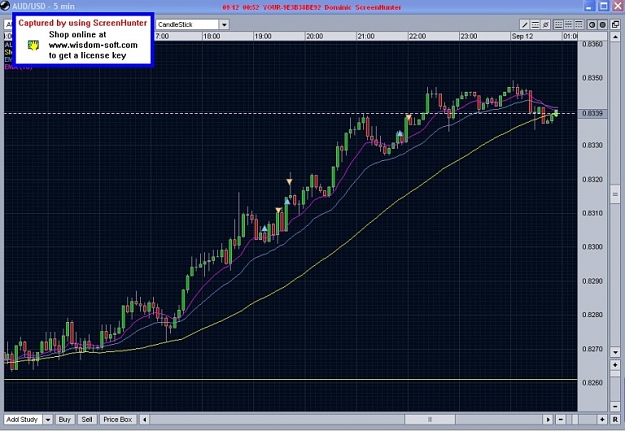Click the horizontal scrollbar thumb at bottom
Screen dimensions: 625x431
430,419
